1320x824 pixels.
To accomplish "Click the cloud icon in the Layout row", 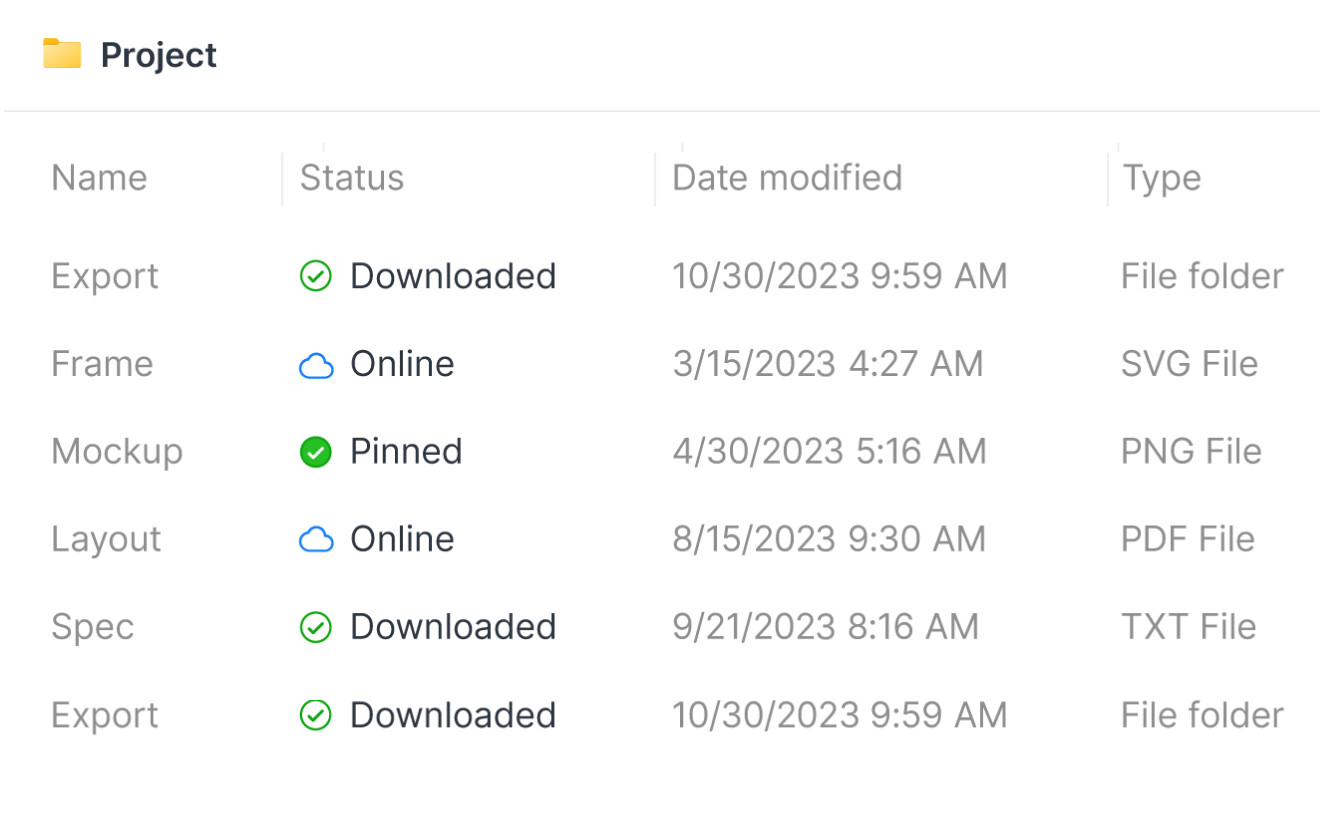I will click(x=316, y=540).
